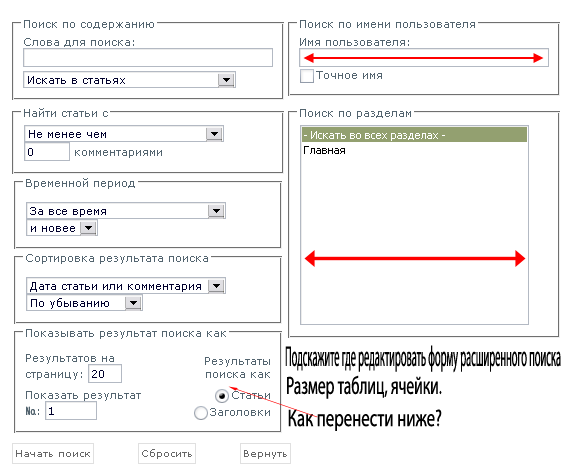Screen dimensions: 563x469
Task: Select the 'Заголовки' radio button
Action: coord(201,413)
